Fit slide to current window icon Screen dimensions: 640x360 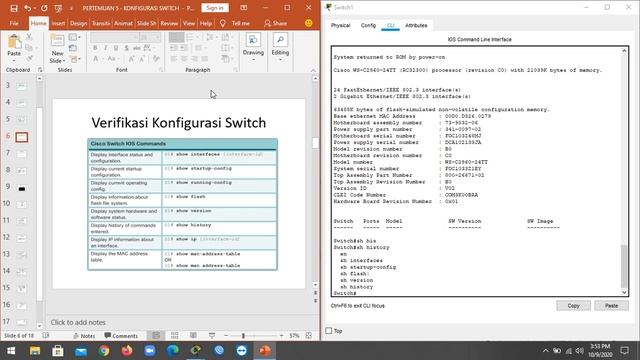click(x=309, y=336)
